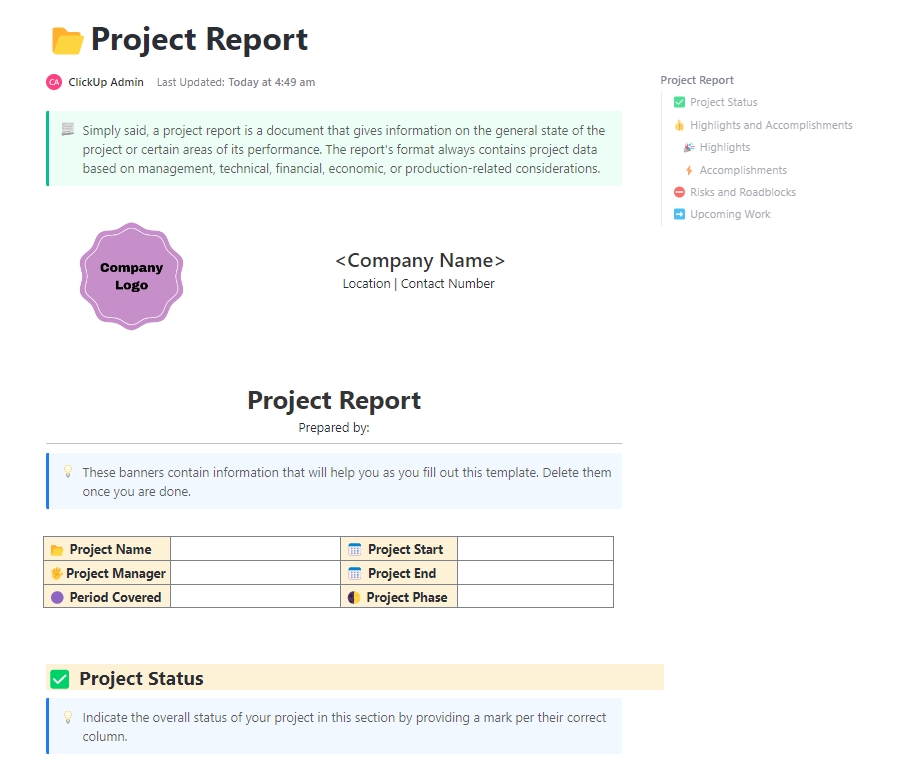Click the blue check beside Upcoming Work in sidebar
The width and height of the screenshot is (908, 768).
click(x=680, y=214)
